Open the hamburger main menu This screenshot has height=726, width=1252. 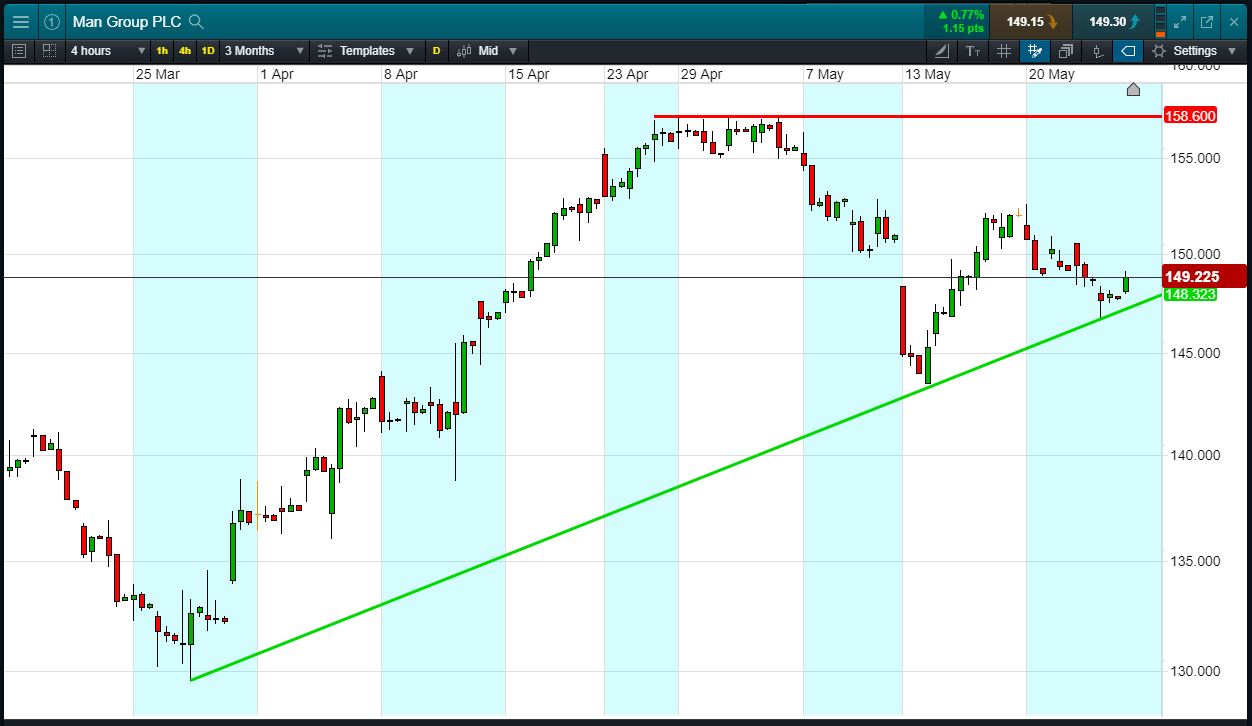[20, 21]
